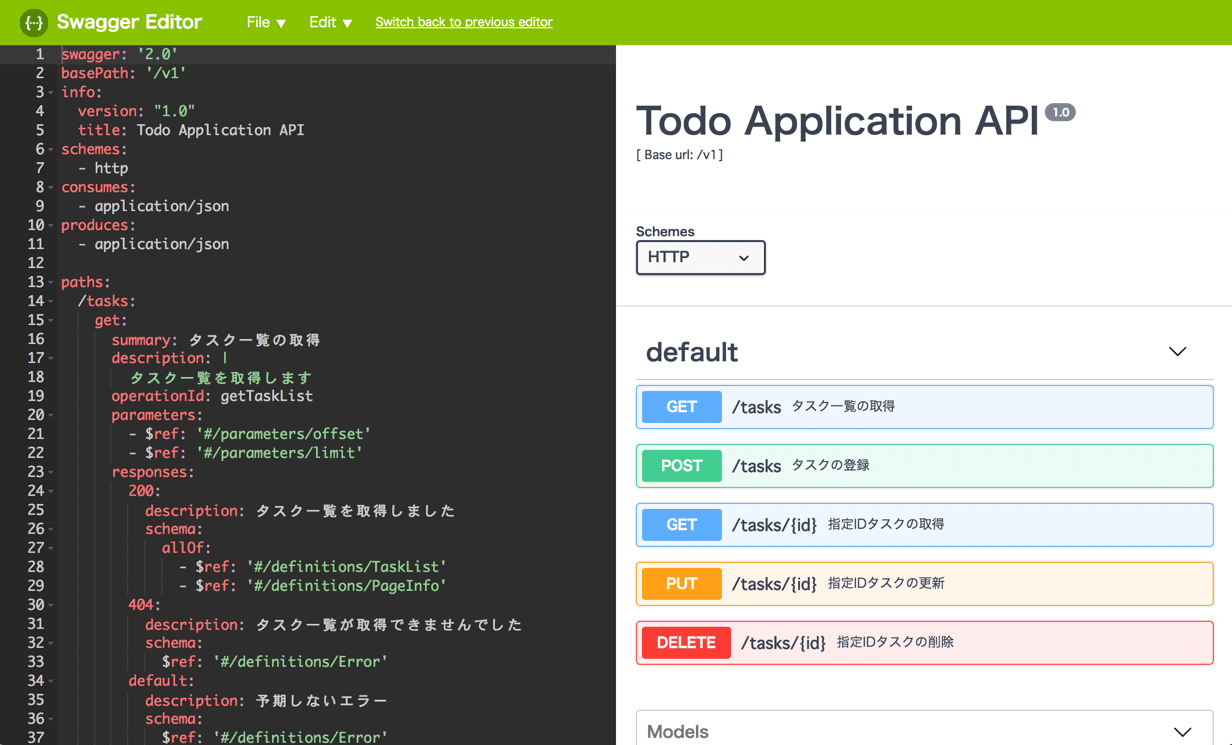Fold the 200 response block at line 24
1232x745 pixels.
pyautogui.click(x=51, y=491)
